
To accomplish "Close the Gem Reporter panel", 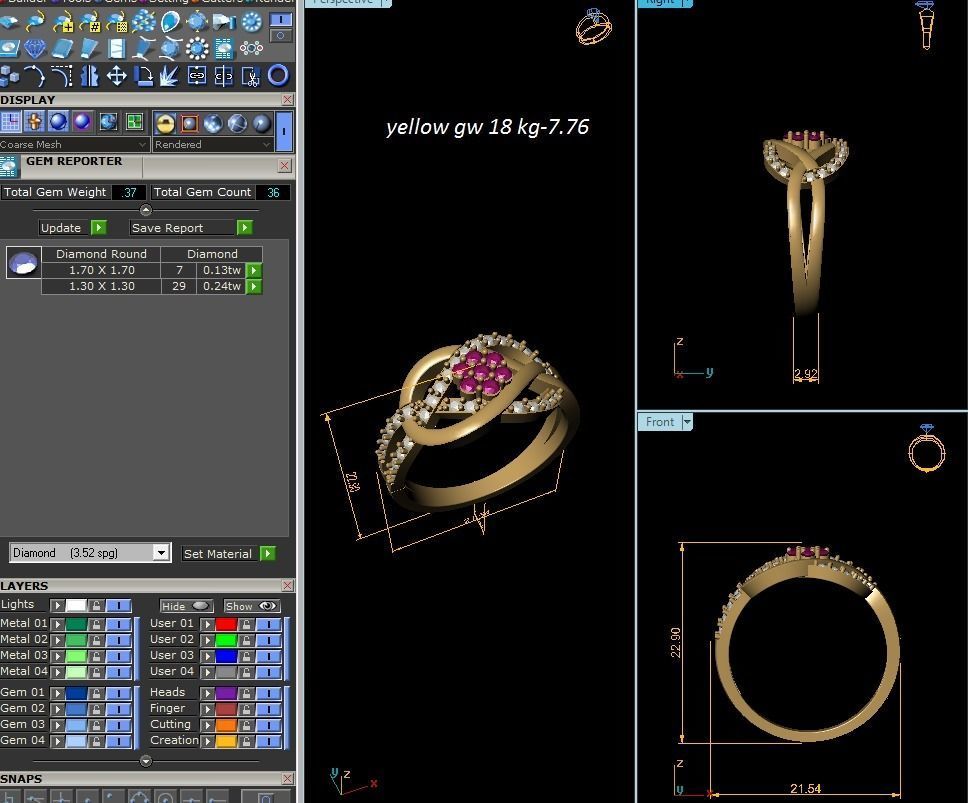I will click(284, 165).
